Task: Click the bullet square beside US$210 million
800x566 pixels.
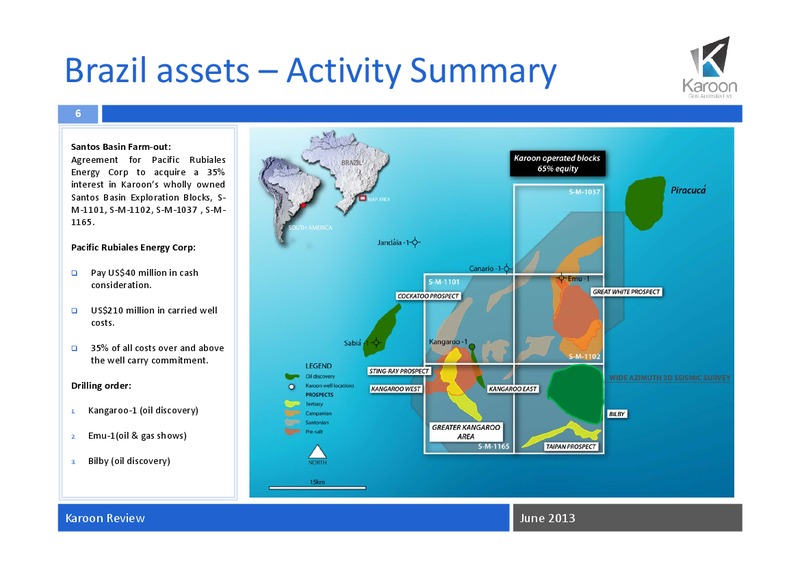Action: [74, 310]
